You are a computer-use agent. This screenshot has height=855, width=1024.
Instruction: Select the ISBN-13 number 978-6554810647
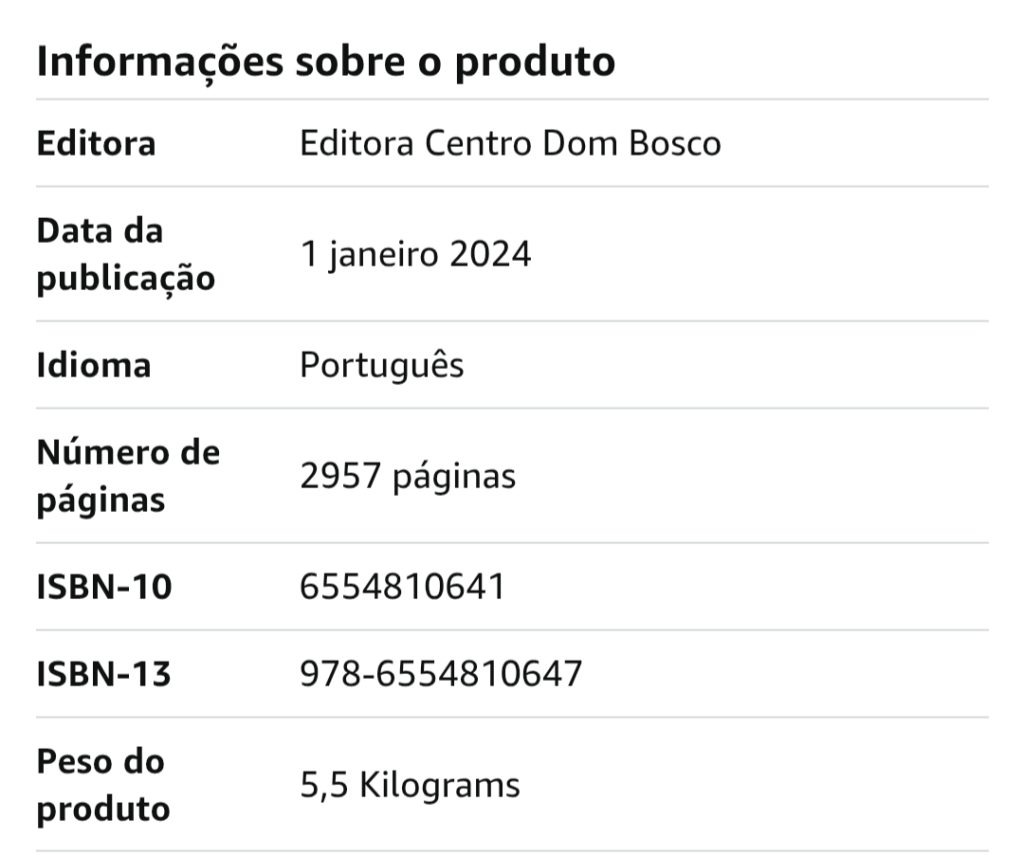440,674
